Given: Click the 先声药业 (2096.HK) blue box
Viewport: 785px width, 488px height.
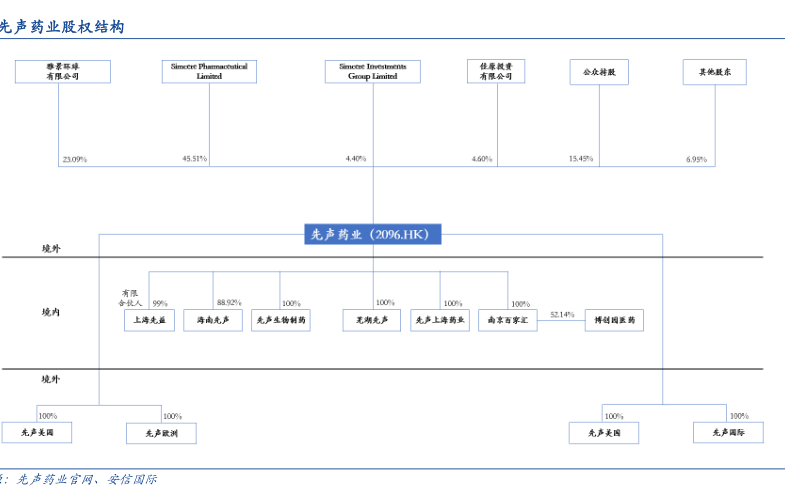Looking at the screenshot, I should click(371, 235).
